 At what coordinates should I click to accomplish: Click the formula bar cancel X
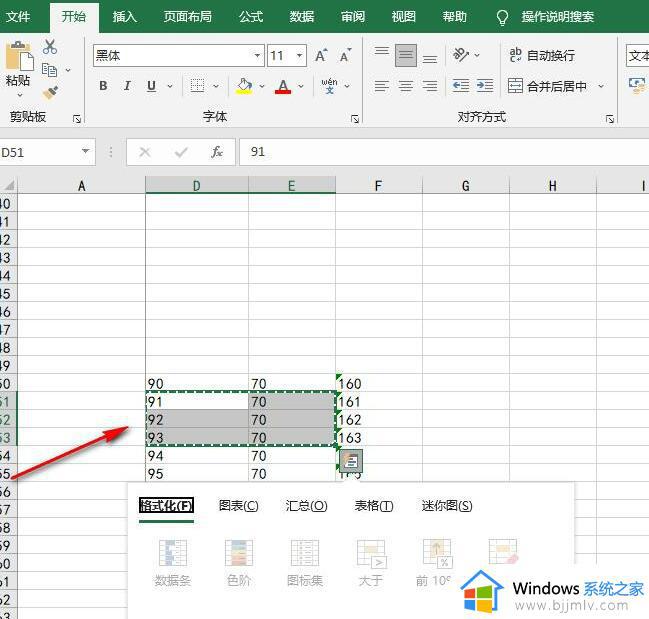(x=145, y=152)
